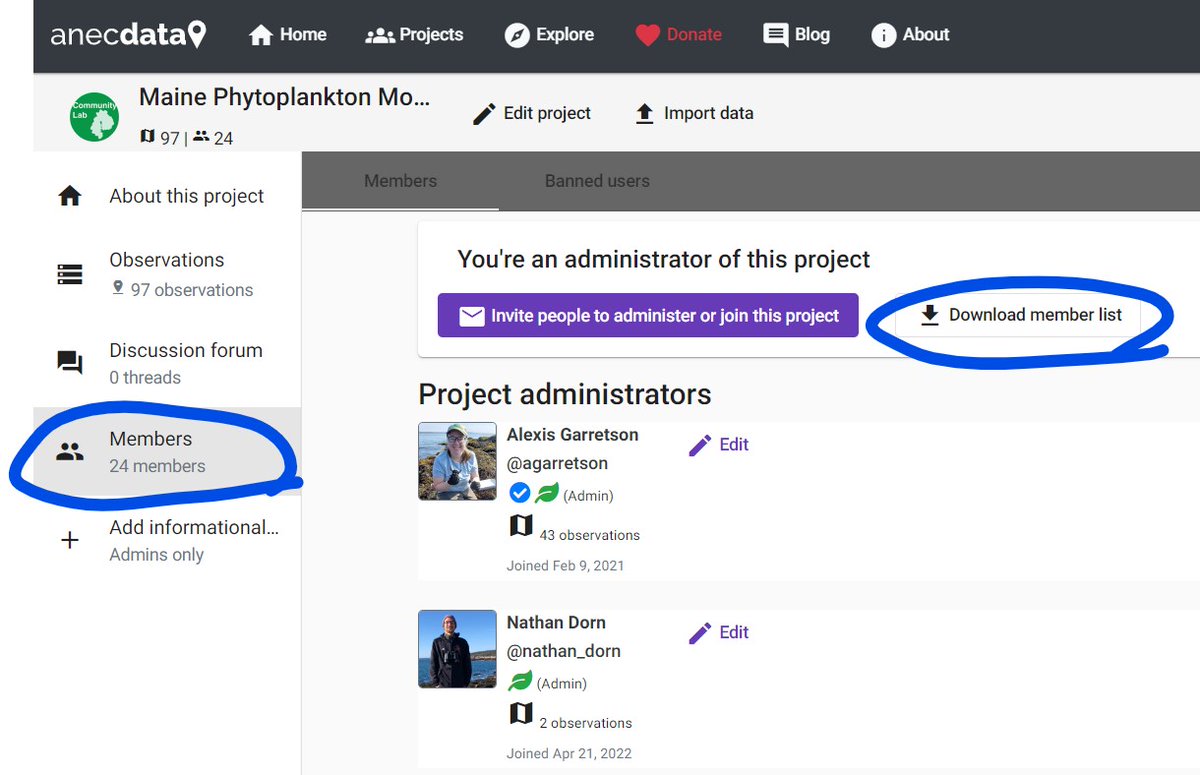Viewport: 1200px width, 775px height.
Task: Click the 97 observations count under project title
Action: click(x=160, y=137)
